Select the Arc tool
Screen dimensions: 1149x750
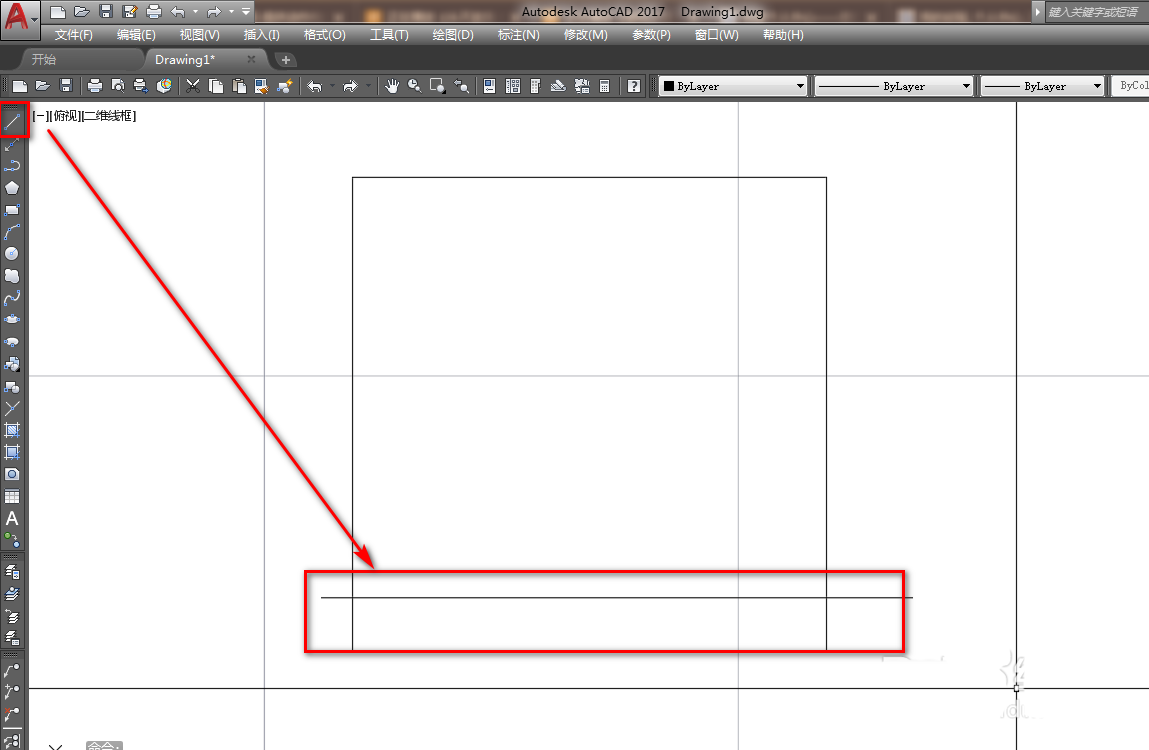[x=12, y=232]
